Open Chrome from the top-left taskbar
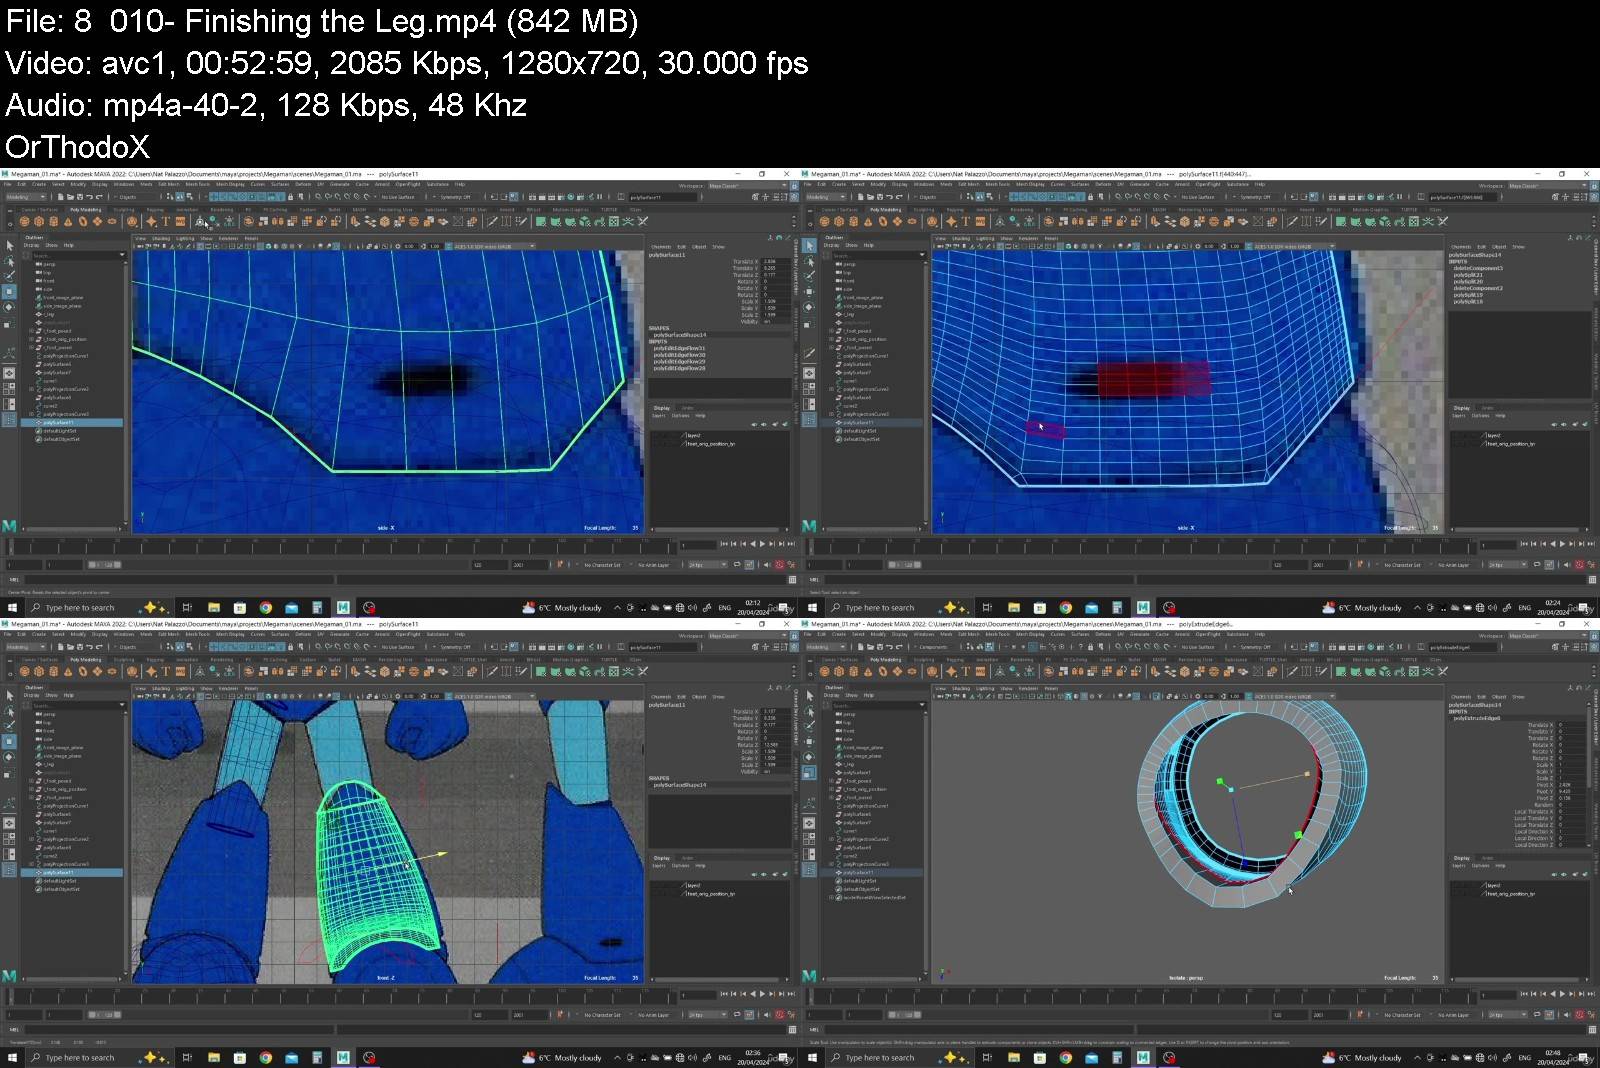The height and width of the screenshot is (1068, 1600). click(266, 607)
